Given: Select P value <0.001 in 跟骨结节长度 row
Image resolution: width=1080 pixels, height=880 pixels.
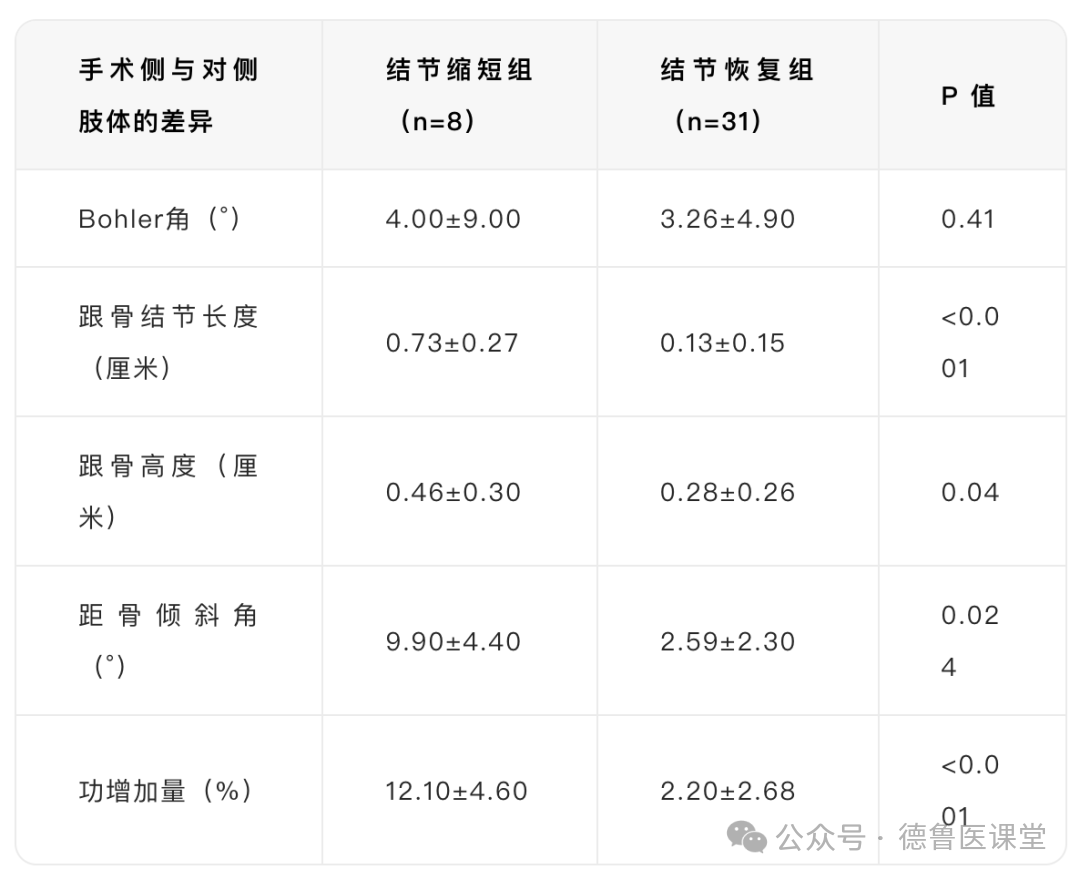Looking at the screenshot, I should click(970, 342).
